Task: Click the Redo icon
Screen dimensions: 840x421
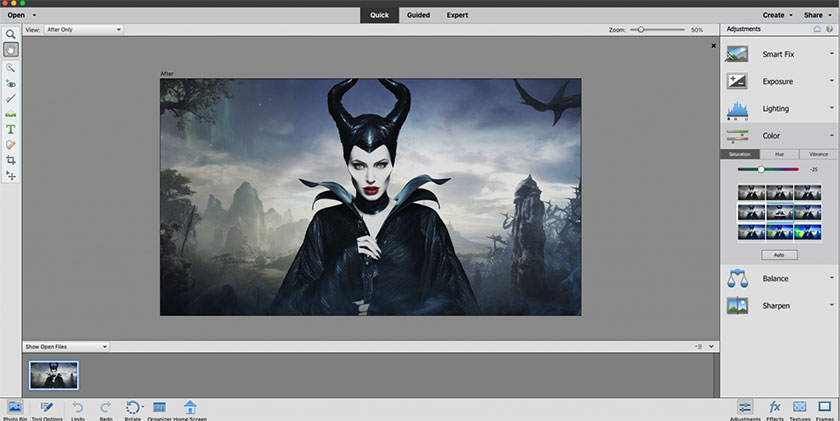Action: [x=106, y=408]
